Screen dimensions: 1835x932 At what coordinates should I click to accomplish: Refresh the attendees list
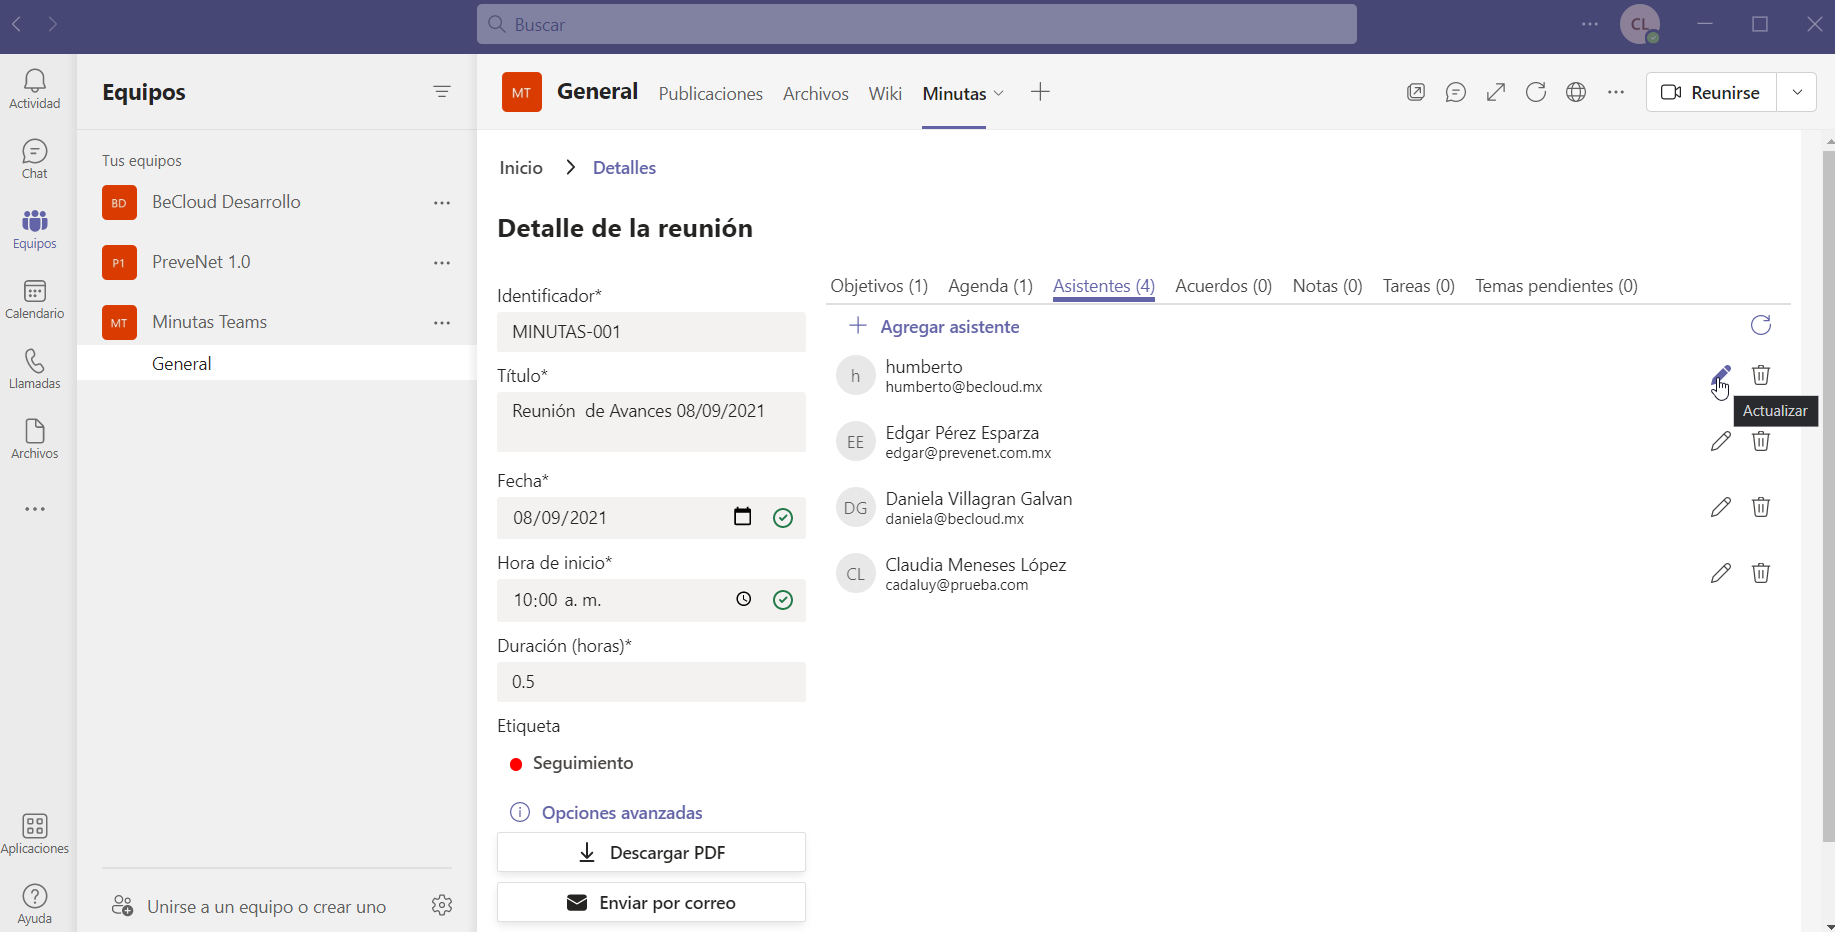[x=1761, y=325]
